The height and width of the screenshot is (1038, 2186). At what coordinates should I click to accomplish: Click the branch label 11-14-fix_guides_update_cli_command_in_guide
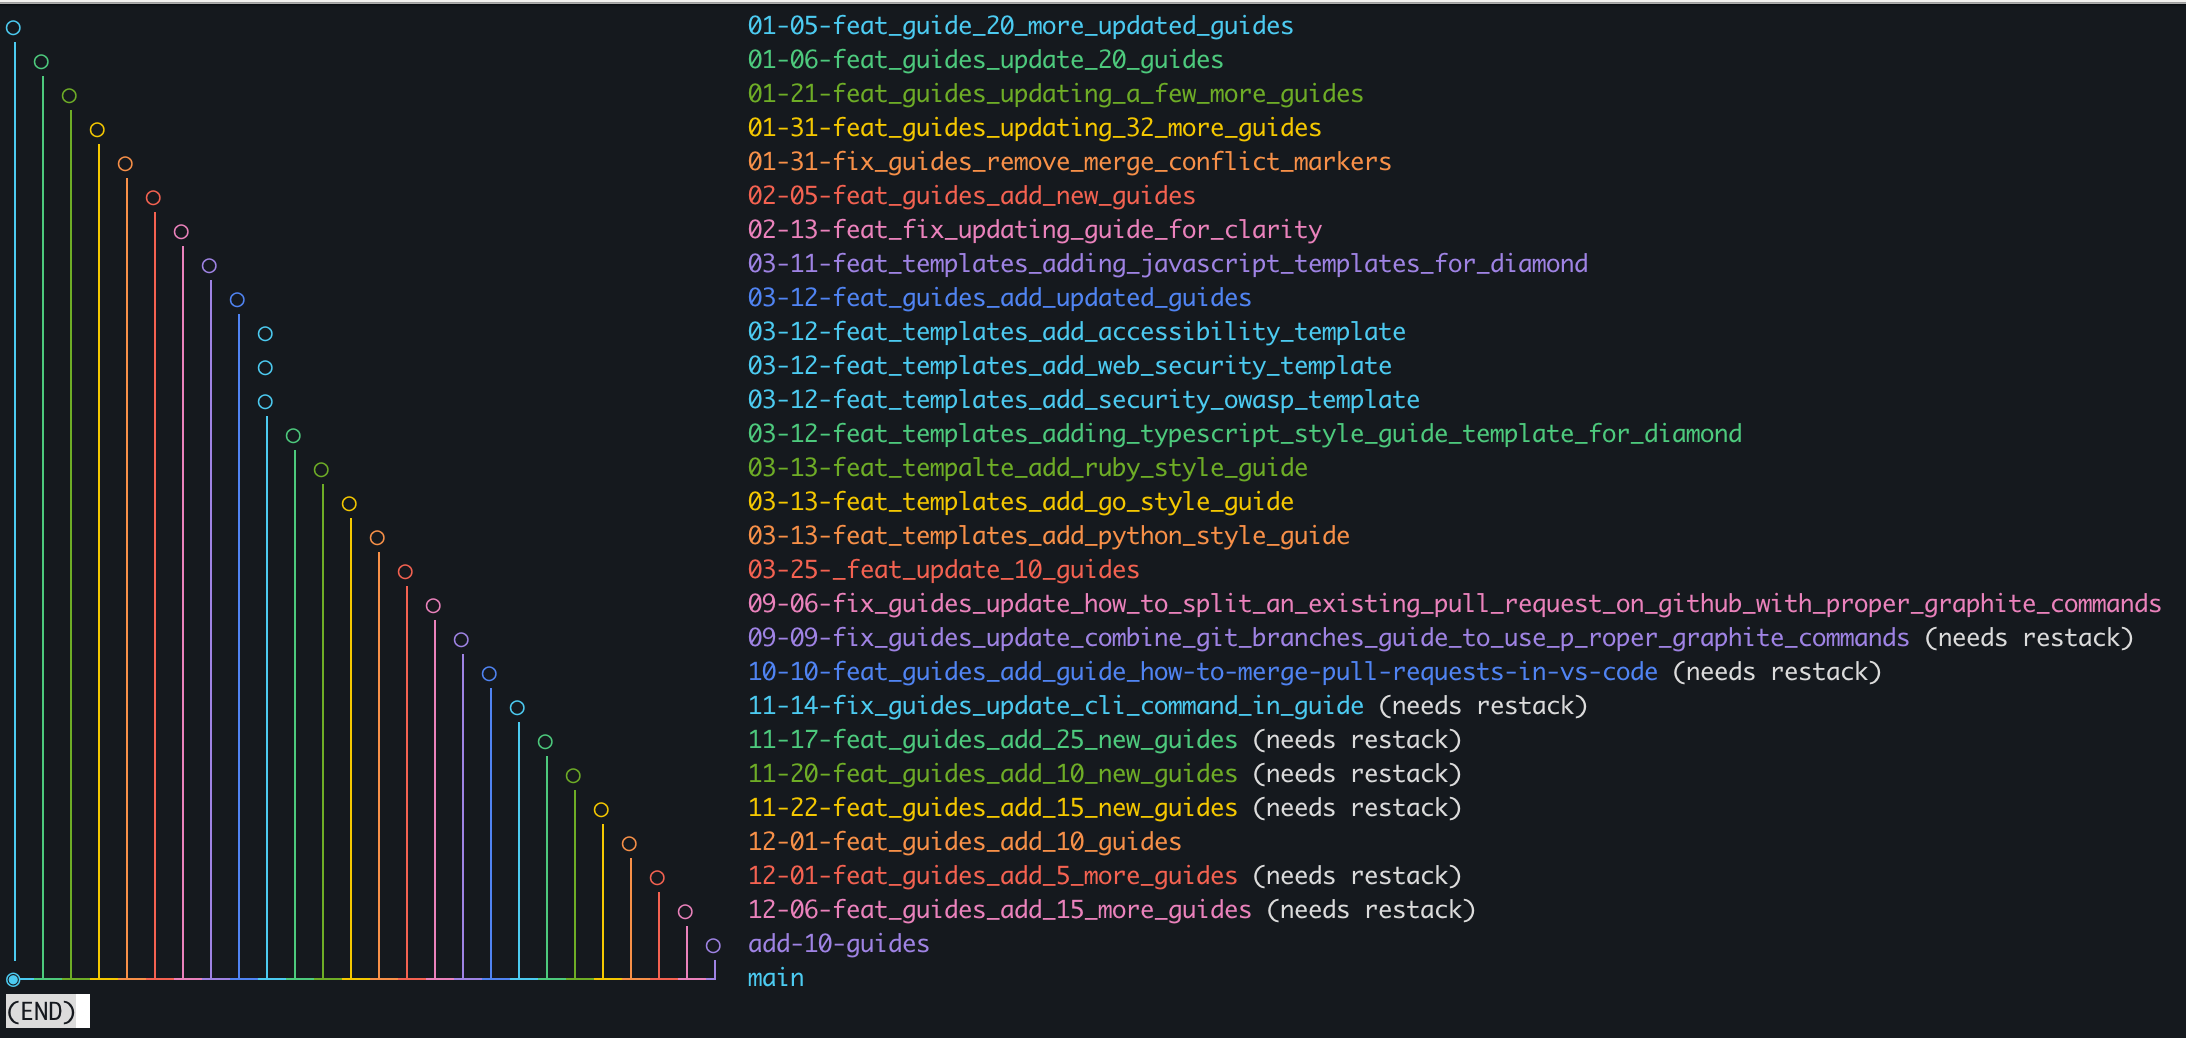pos(1054,705)
